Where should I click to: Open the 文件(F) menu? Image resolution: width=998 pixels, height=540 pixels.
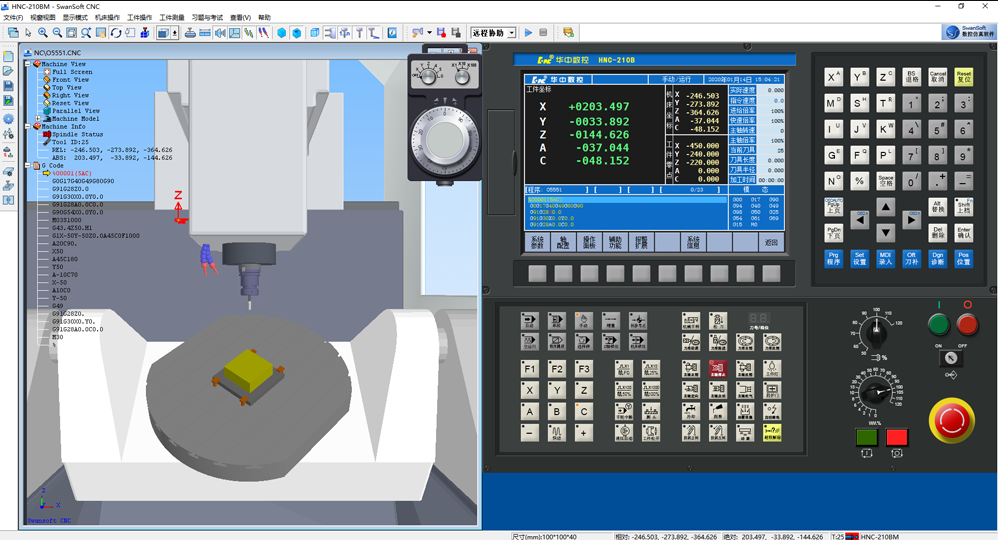(x=13, y=18)
